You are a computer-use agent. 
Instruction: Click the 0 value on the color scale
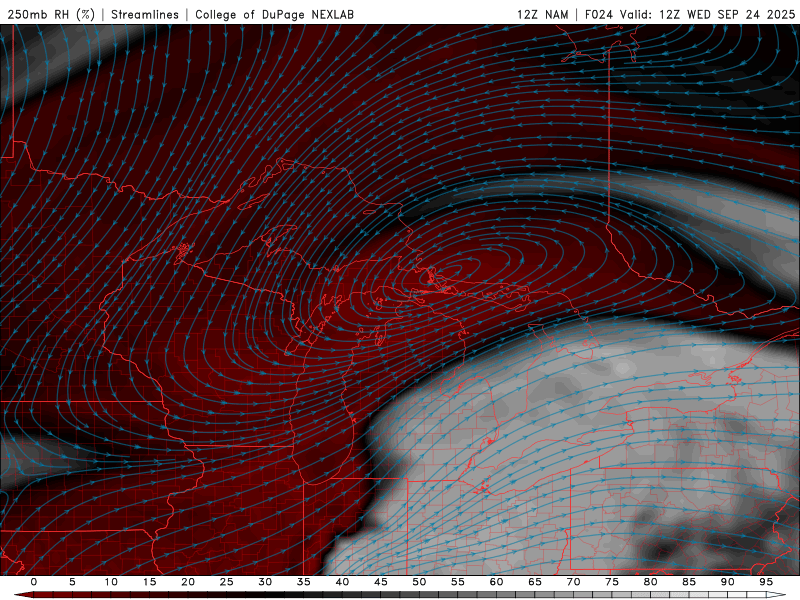click(x=34, y=582)
